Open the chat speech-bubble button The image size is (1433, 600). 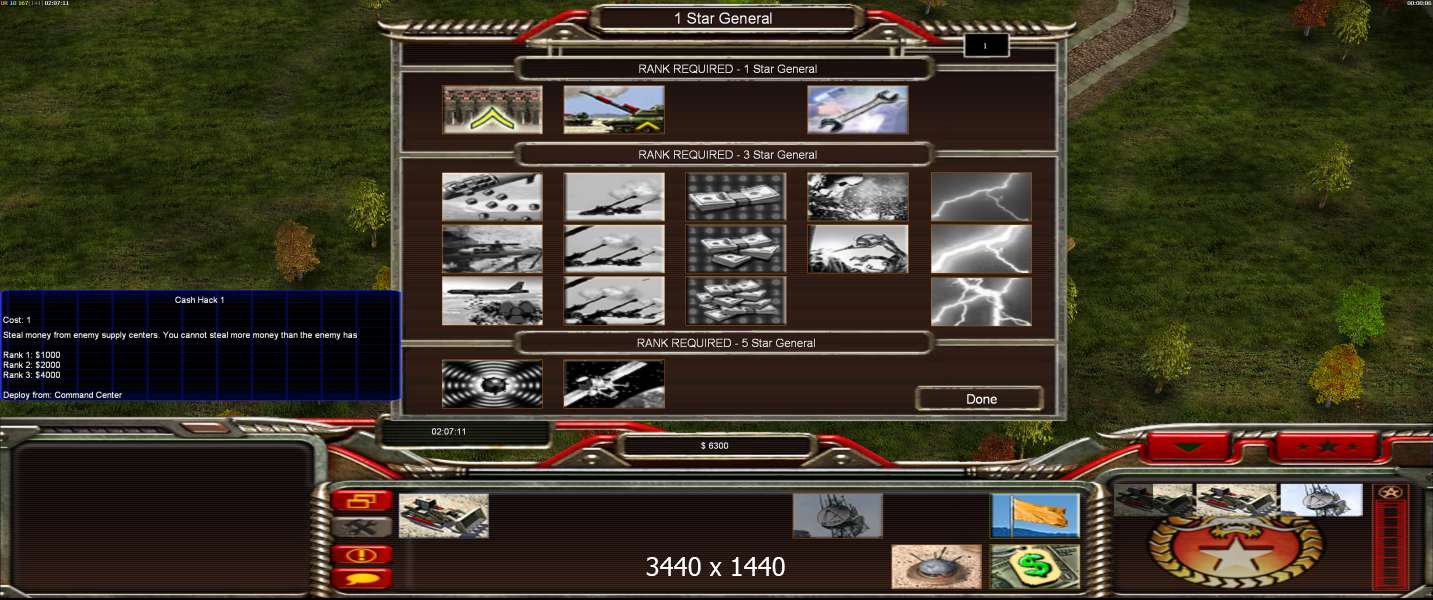(x=362, y=578)
